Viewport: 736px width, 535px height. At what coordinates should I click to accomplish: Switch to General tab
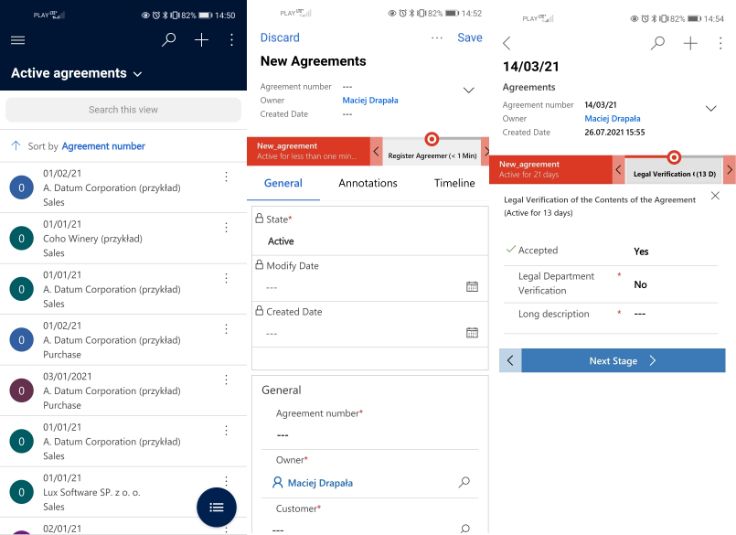283,183
